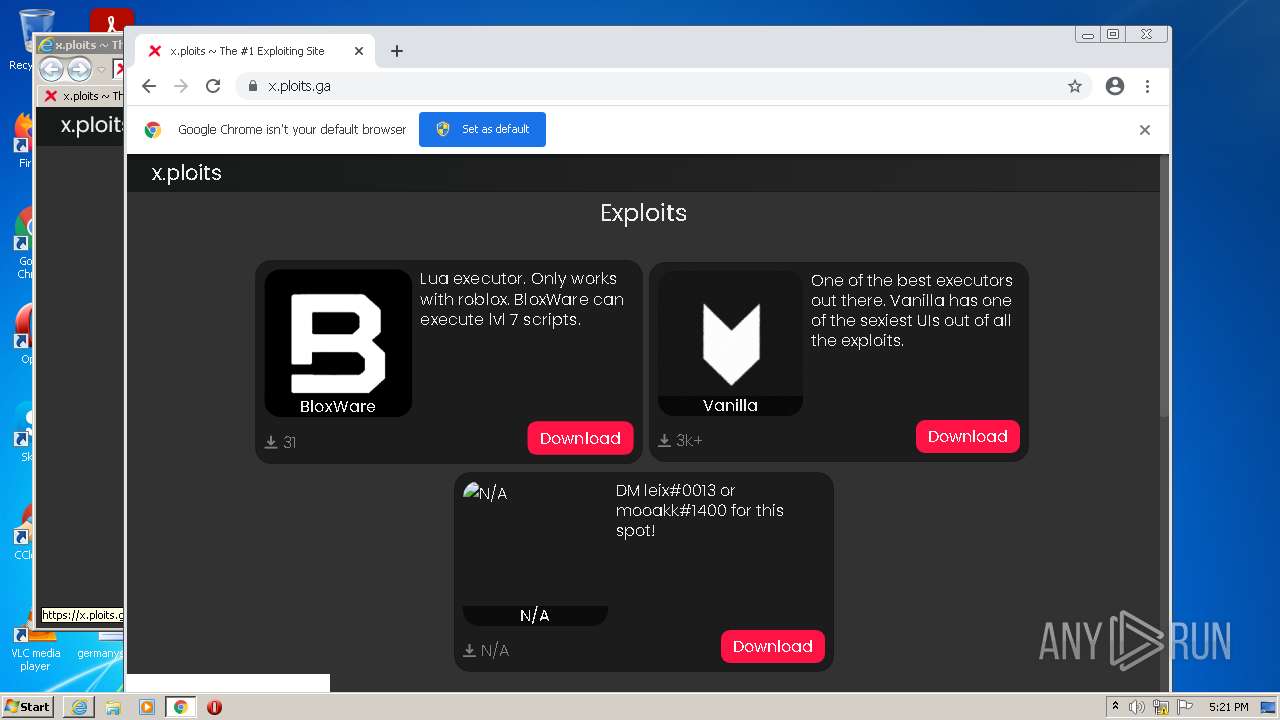Image resolution: width=1280 pixels, height=720 pixels.
Task: Open the Start menu
Action: [x=27, y=707]
